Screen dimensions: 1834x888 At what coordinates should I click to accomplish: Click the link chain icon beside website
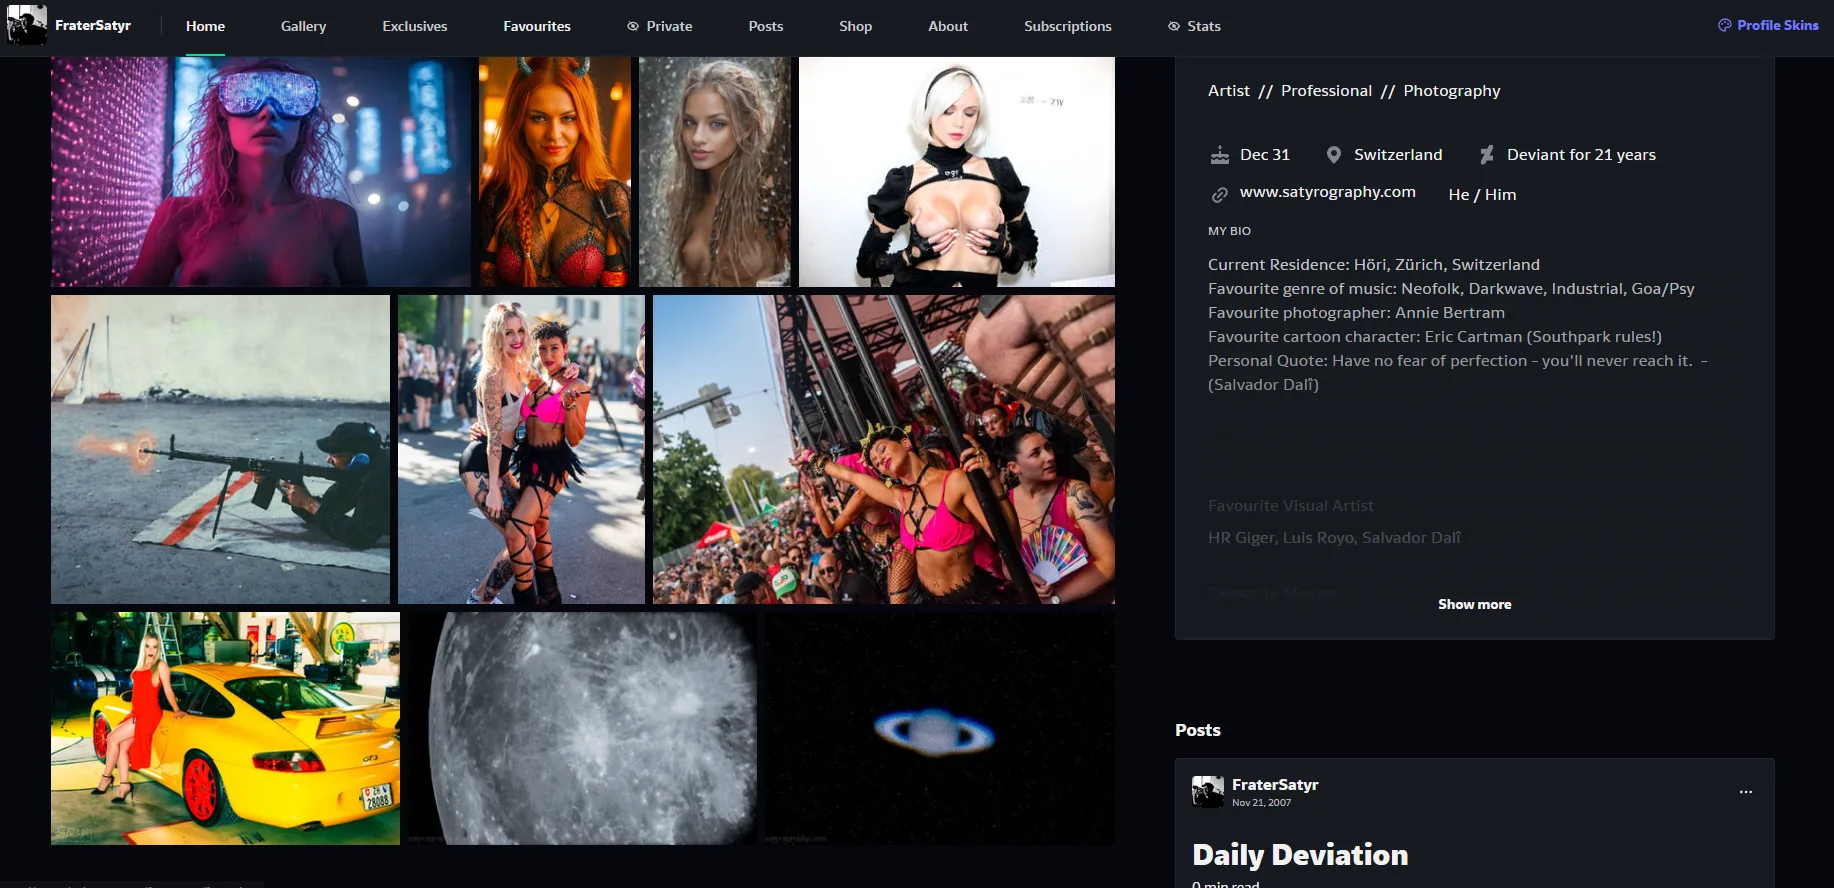pos(1219,194)
